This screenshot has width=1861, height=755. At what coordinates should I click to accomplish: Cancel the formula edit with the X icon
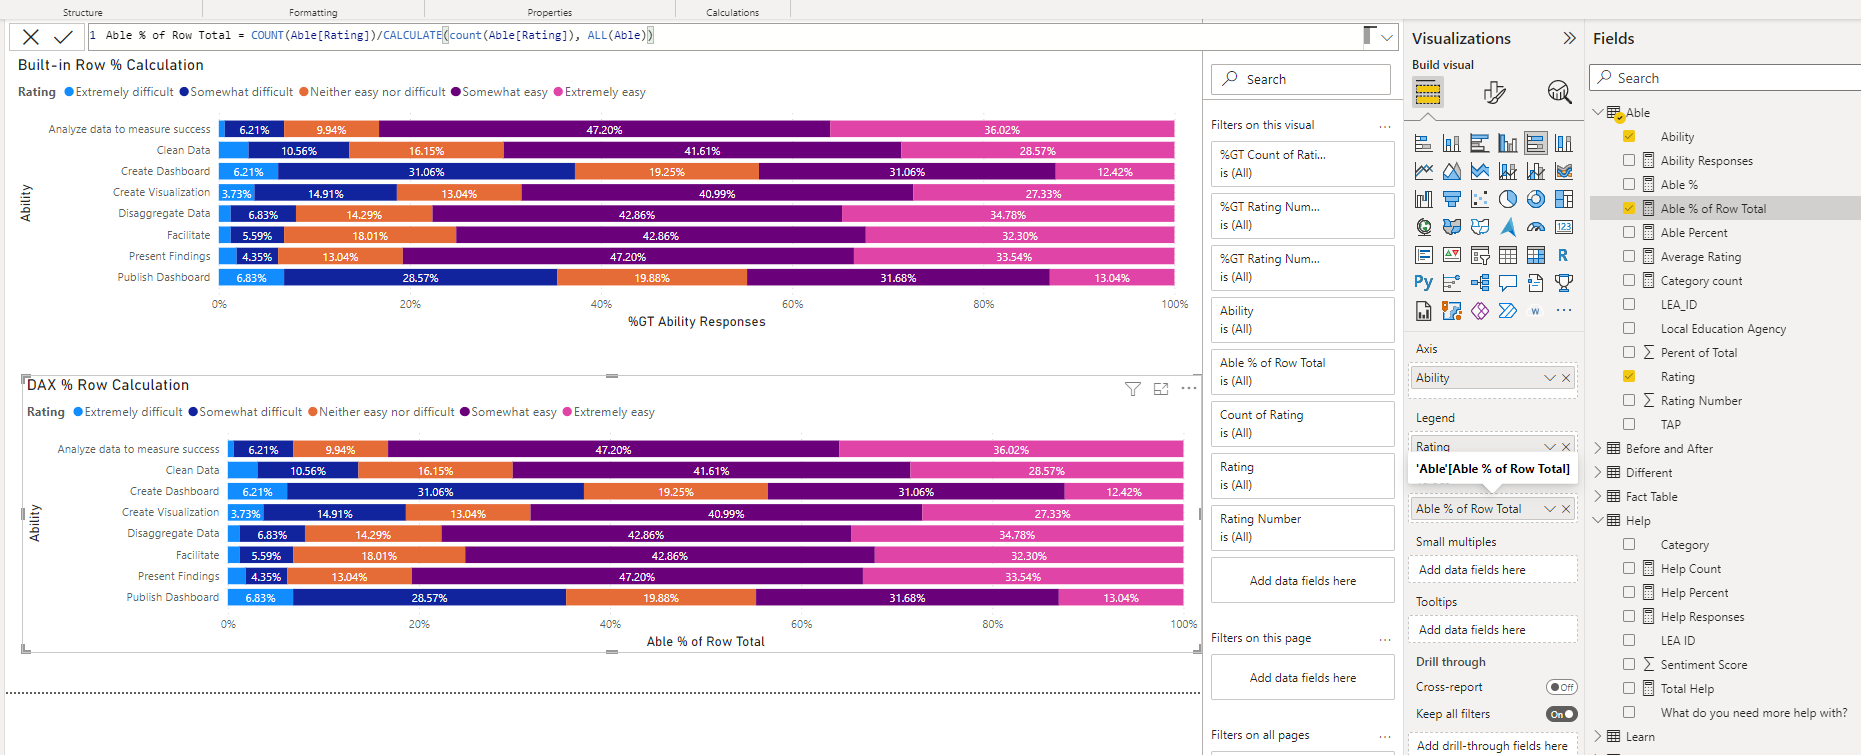click(x=31, y=37)
